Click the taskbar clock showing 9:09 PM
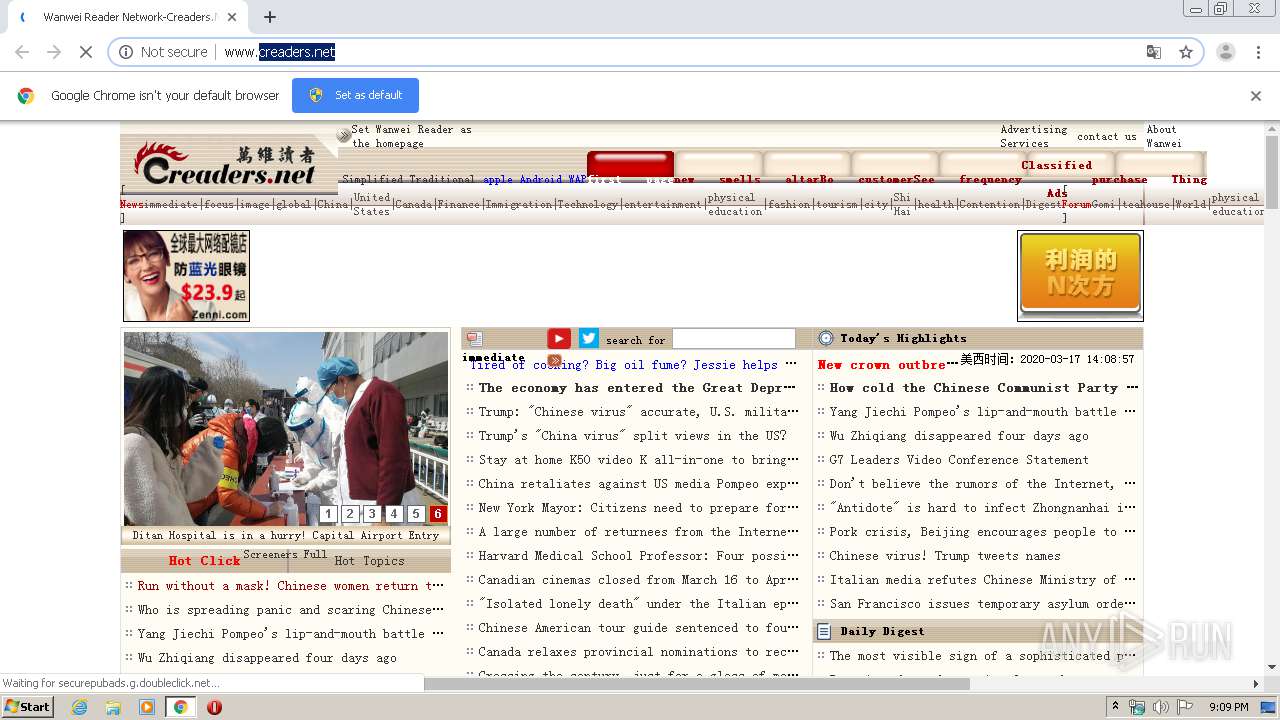 click(x=1228, y=707)
